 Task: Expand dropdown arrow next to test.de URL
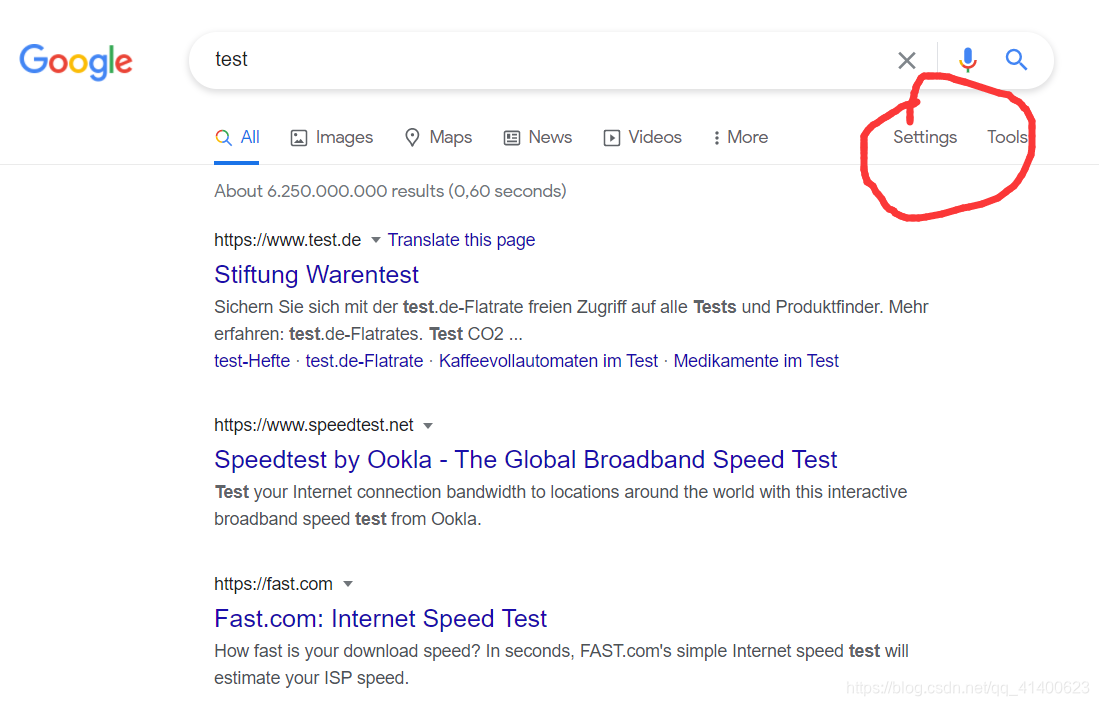pos(376,240)
